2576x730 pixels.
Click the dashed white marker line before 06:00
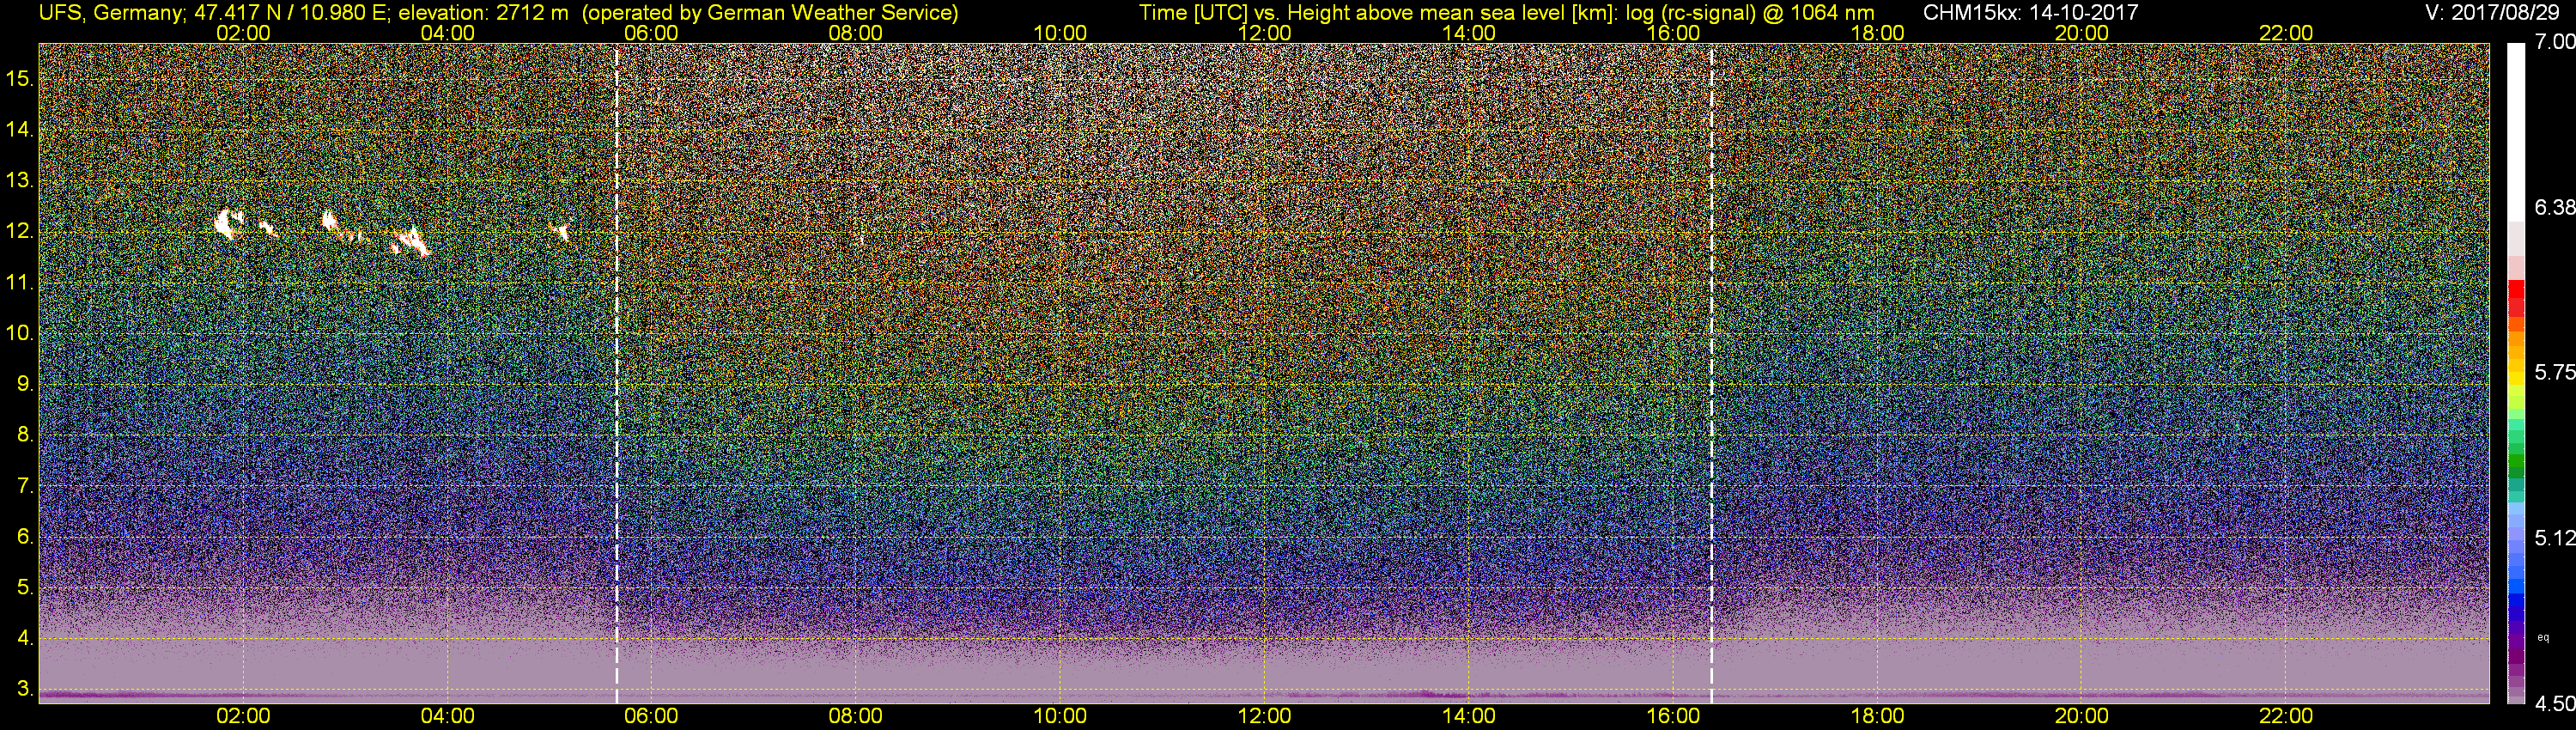pyautogui.click(x=616, y=373)
